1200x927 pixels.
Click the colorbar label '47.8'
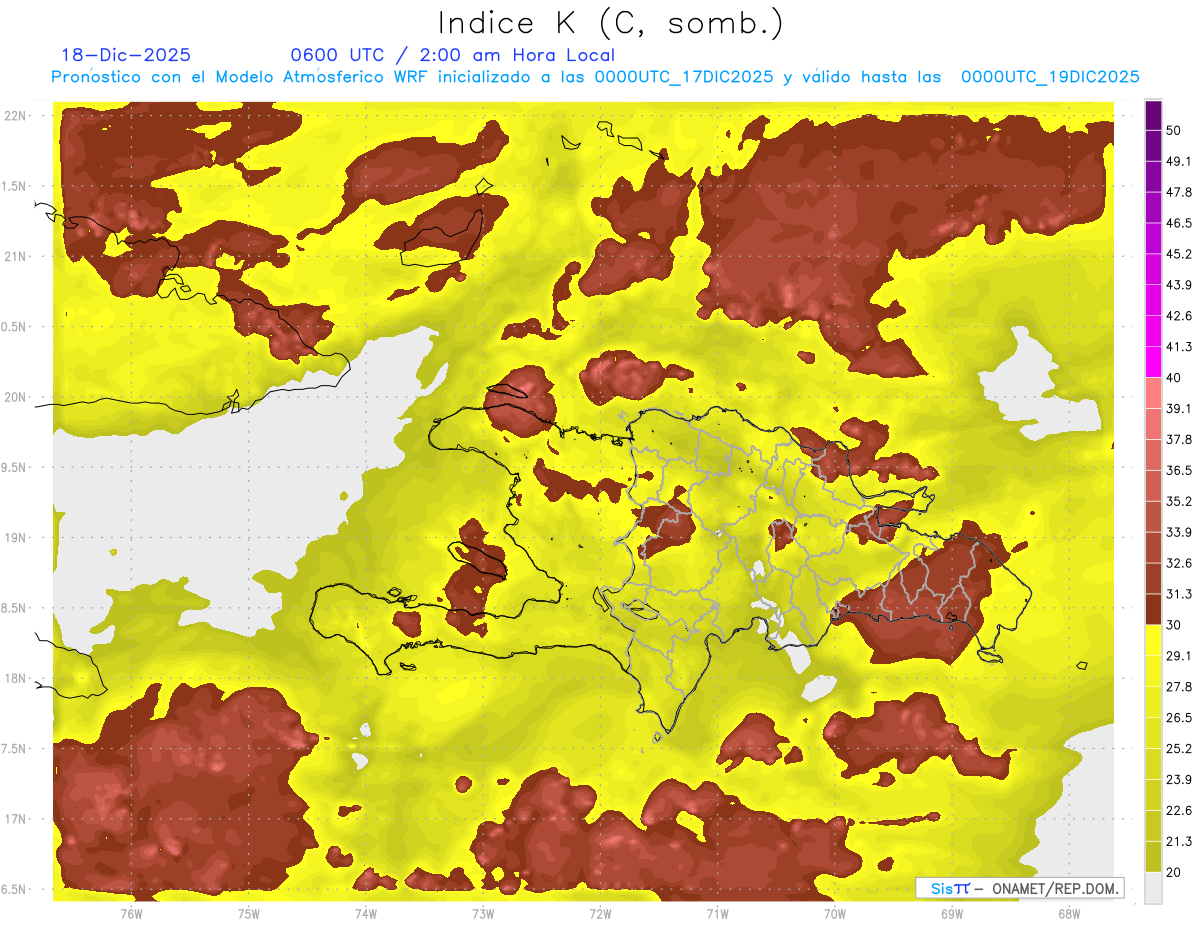[x=1178, y=192]
